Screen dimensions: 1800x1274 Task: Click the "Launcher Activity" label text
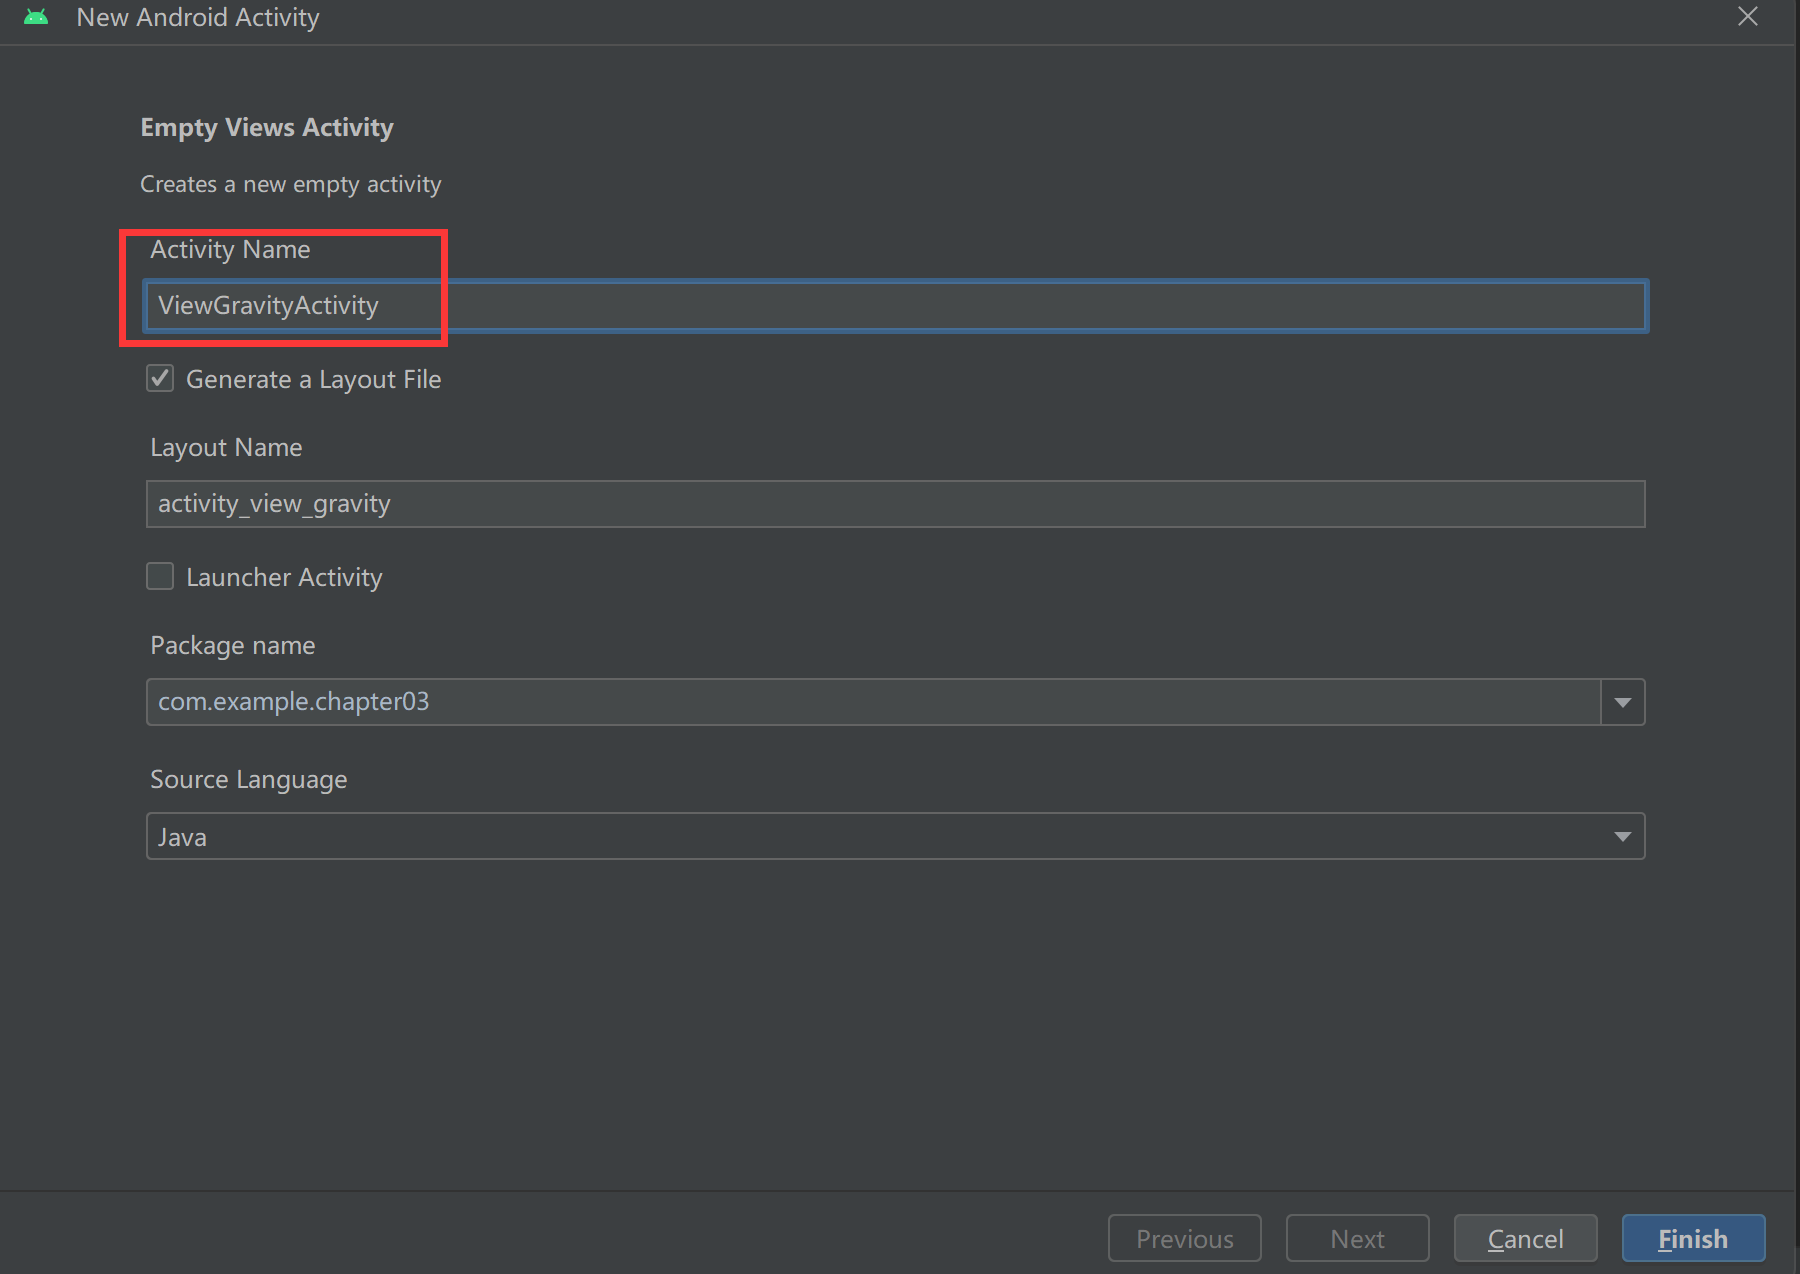[284, 578]
